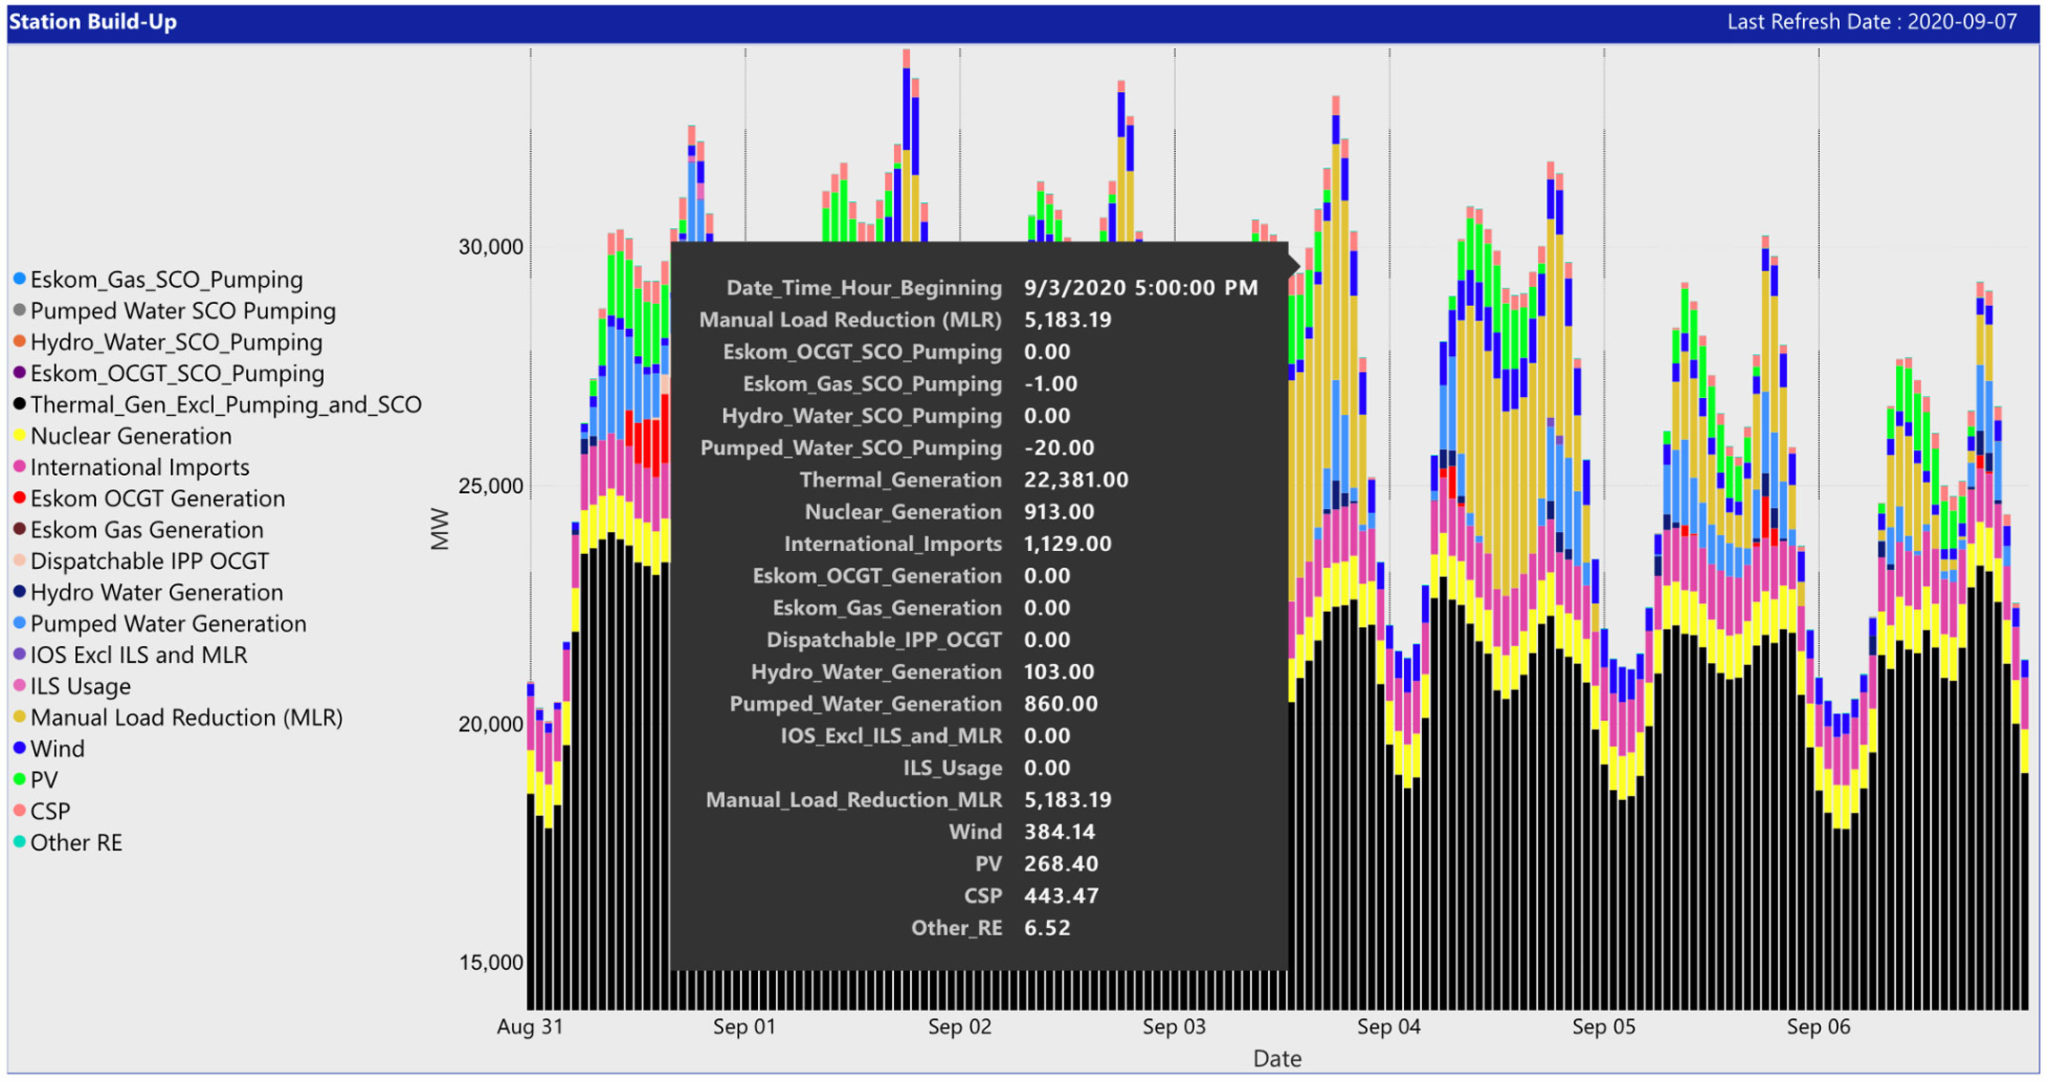Click the red Eskom OCGT Generation legend dot
This screenshot has width=2048, height=1082.
click(19, 498)
